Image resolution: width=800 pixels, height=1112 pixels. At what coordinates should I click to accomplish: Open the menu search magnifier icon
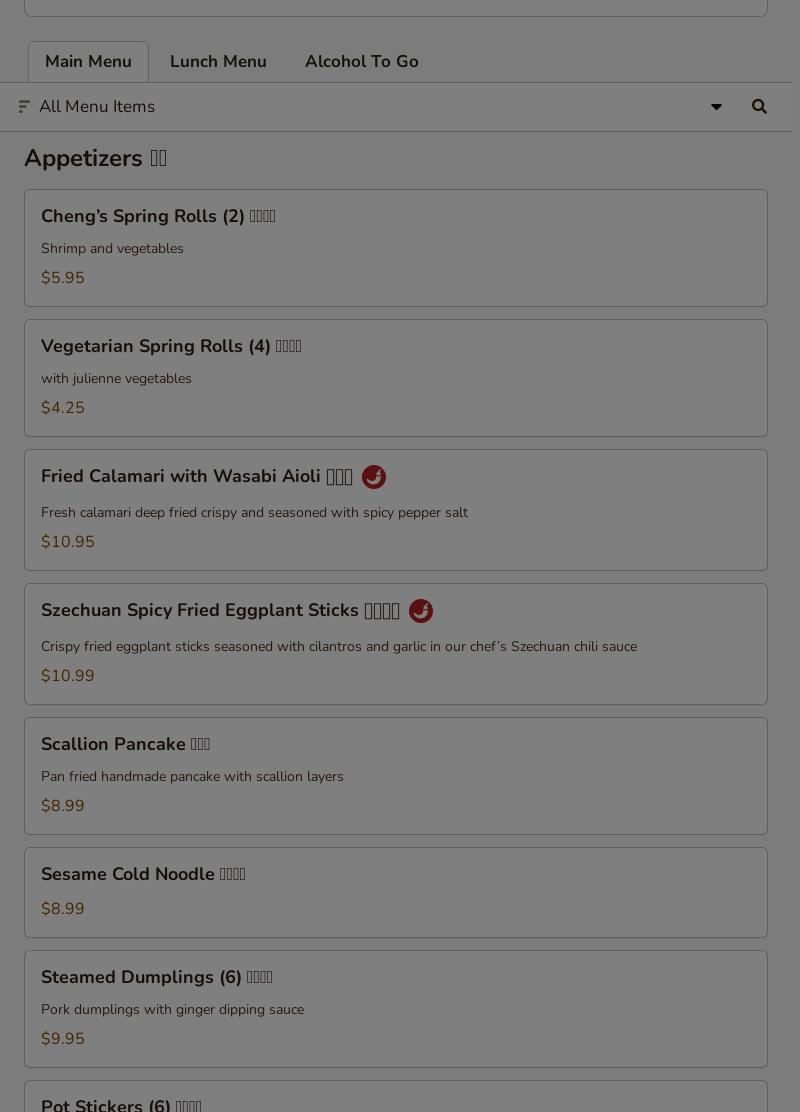(759, 106)
